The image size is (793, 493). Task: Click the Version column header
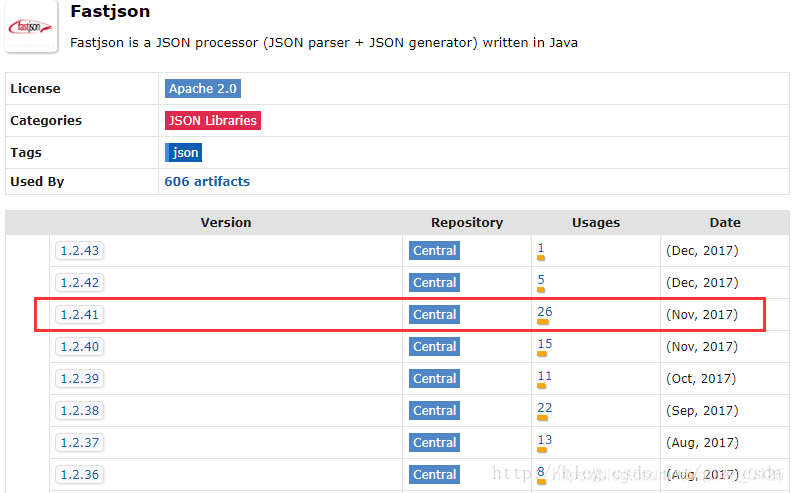[226, 222]
